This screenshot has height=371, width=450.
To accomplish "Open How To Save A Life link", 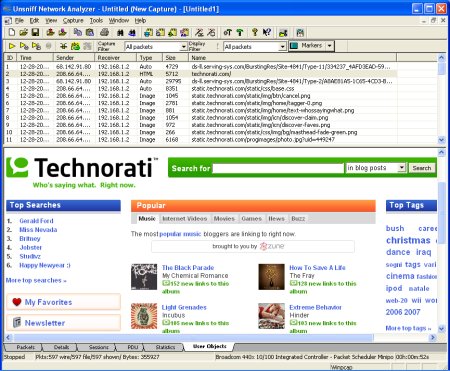I will (x=317, y=267).
